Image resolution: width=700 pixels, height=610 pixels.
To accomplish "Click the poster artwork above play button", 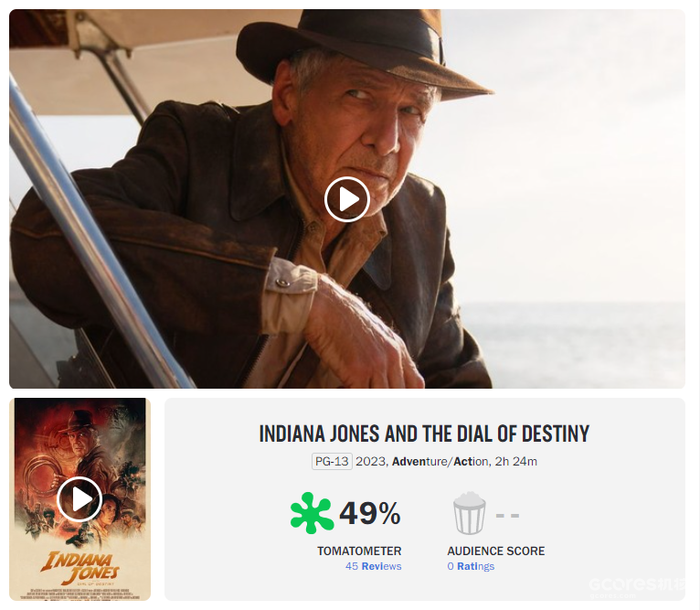I will point(80,438).
